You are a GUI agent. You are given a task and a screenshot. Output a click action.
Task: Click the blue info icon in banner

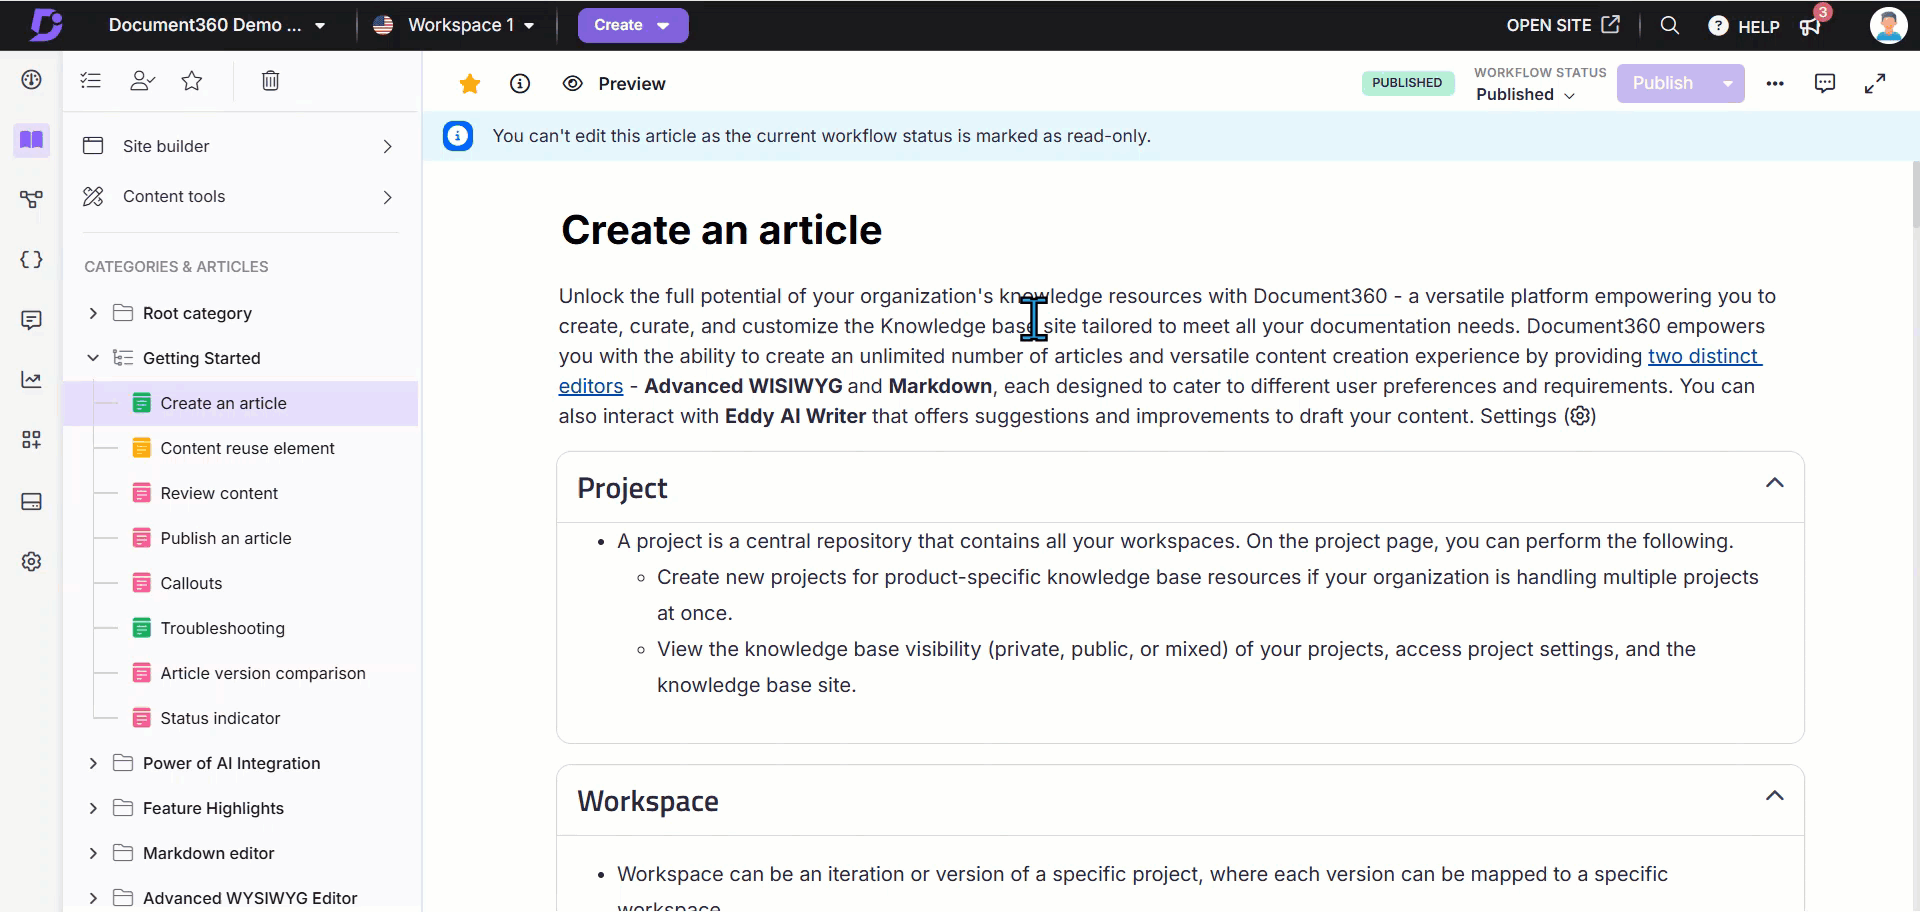tap(458, 136)
